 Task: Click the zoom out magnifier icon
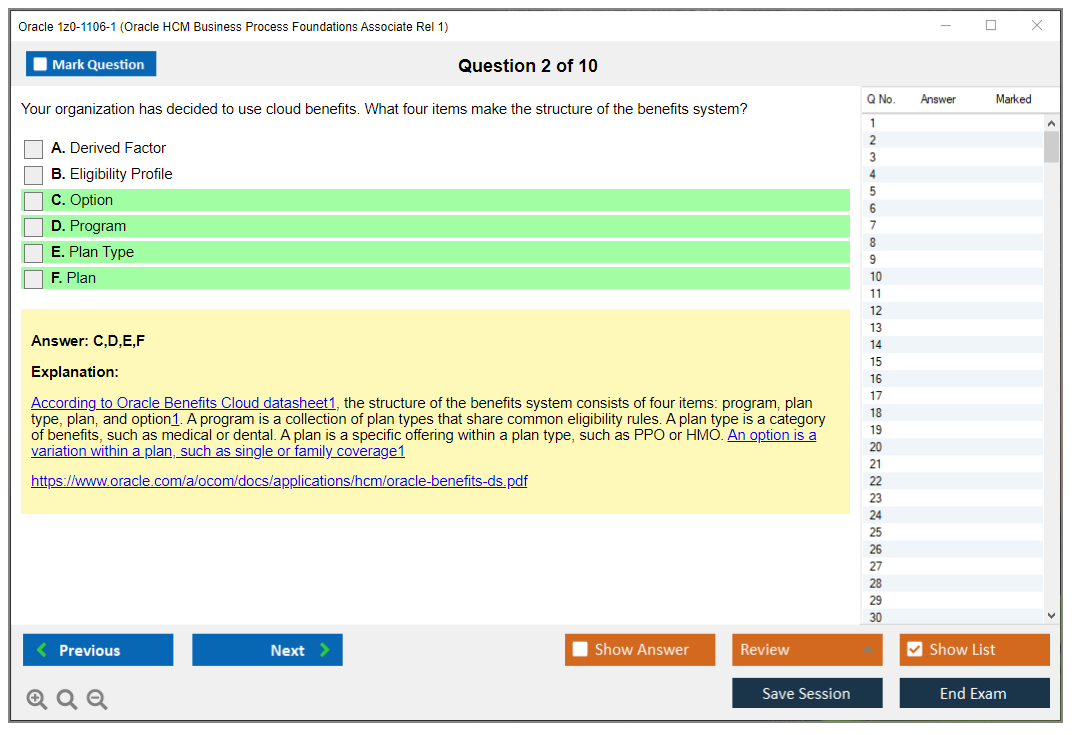pyautogui.click(x=97, y=699)
